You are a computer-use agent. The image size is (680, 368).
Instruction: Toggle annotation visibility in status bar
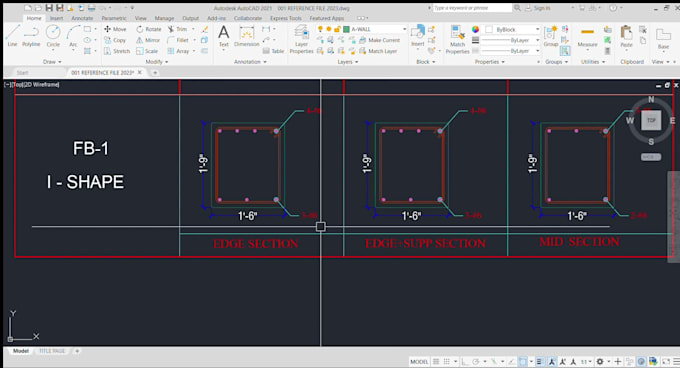click(552, 361)
